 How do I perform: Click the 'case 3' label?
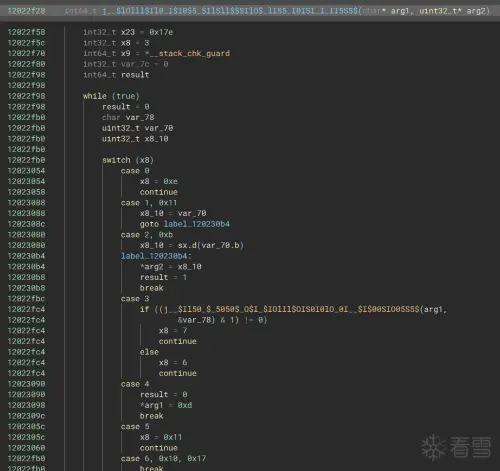coord(135,299)
